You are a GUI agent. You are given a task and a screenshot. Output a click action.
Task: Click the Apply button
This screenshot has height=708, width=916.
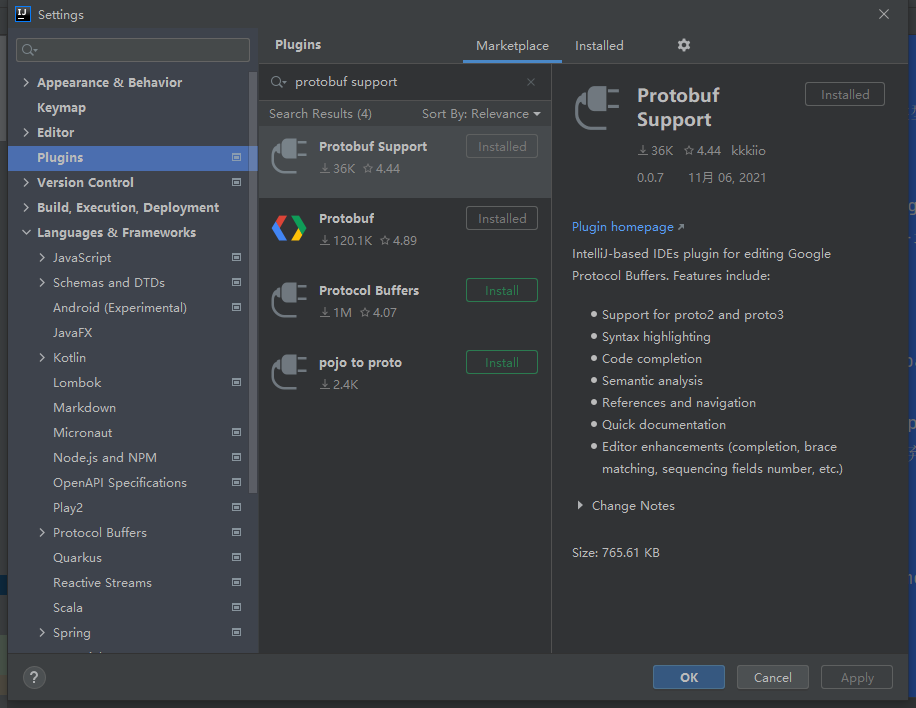pyautogui.click(x=856, y=677)
